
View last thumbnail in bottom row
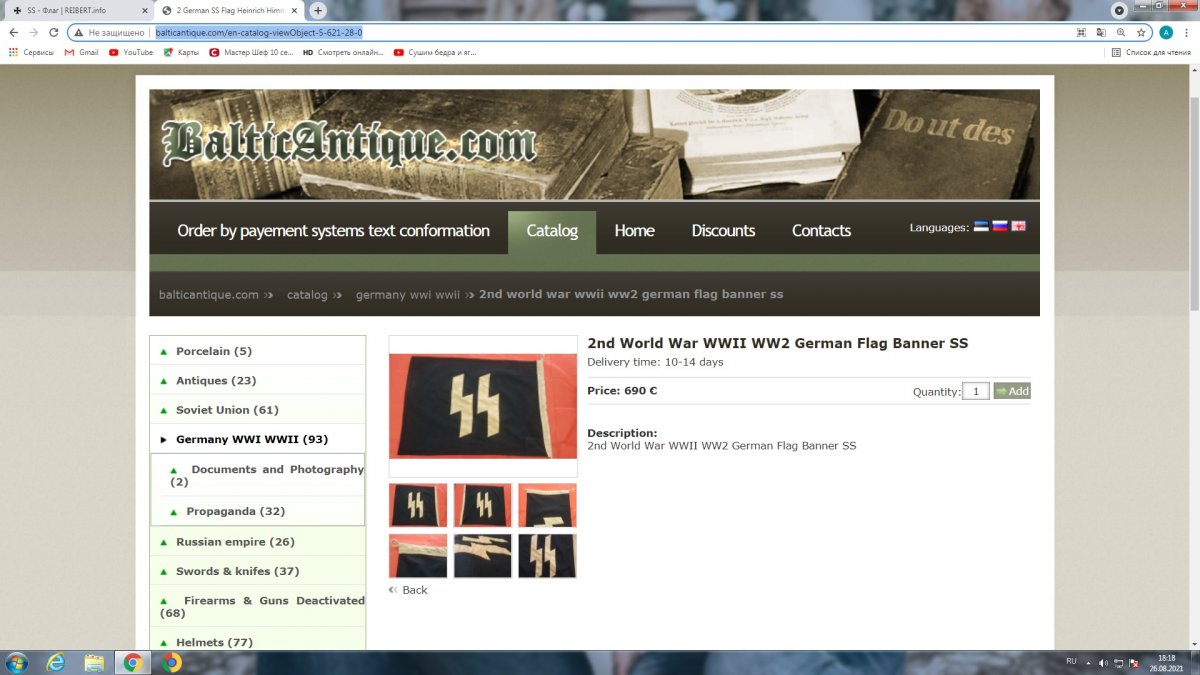(x=547, y=556)
